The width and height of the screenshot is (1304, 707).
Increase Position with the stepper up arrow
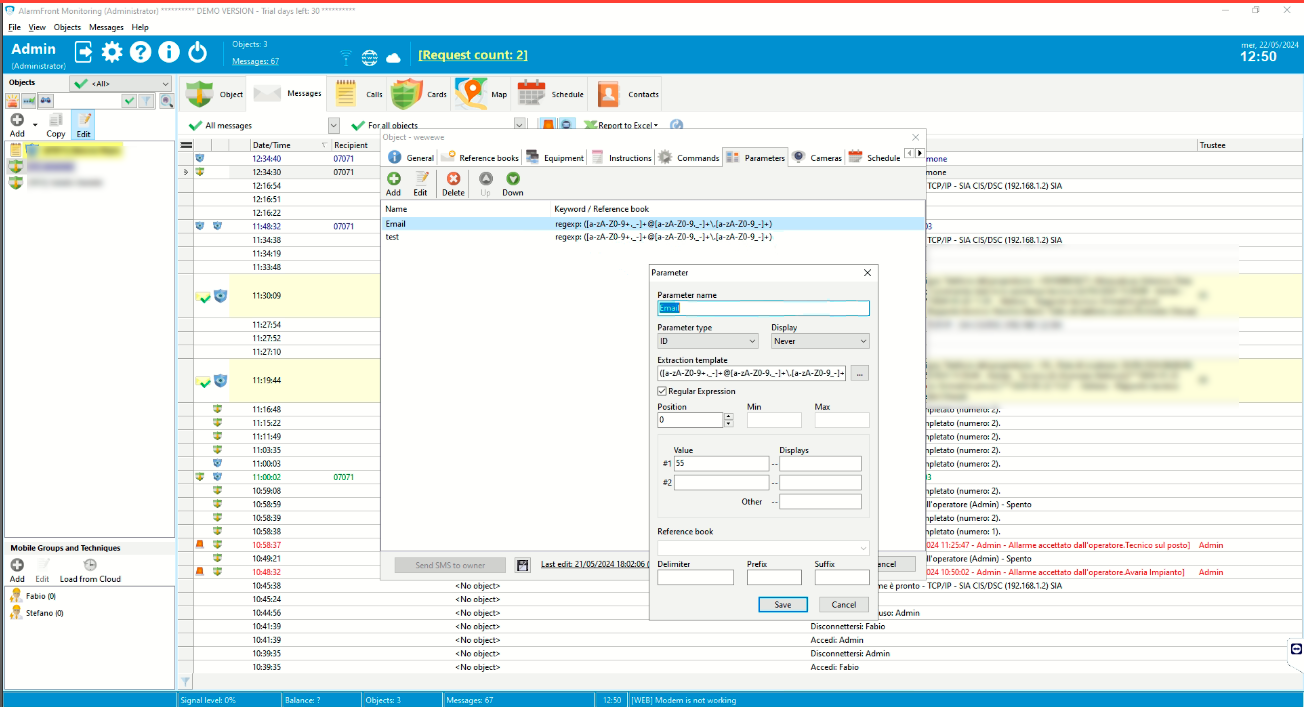tap(728, 416)
